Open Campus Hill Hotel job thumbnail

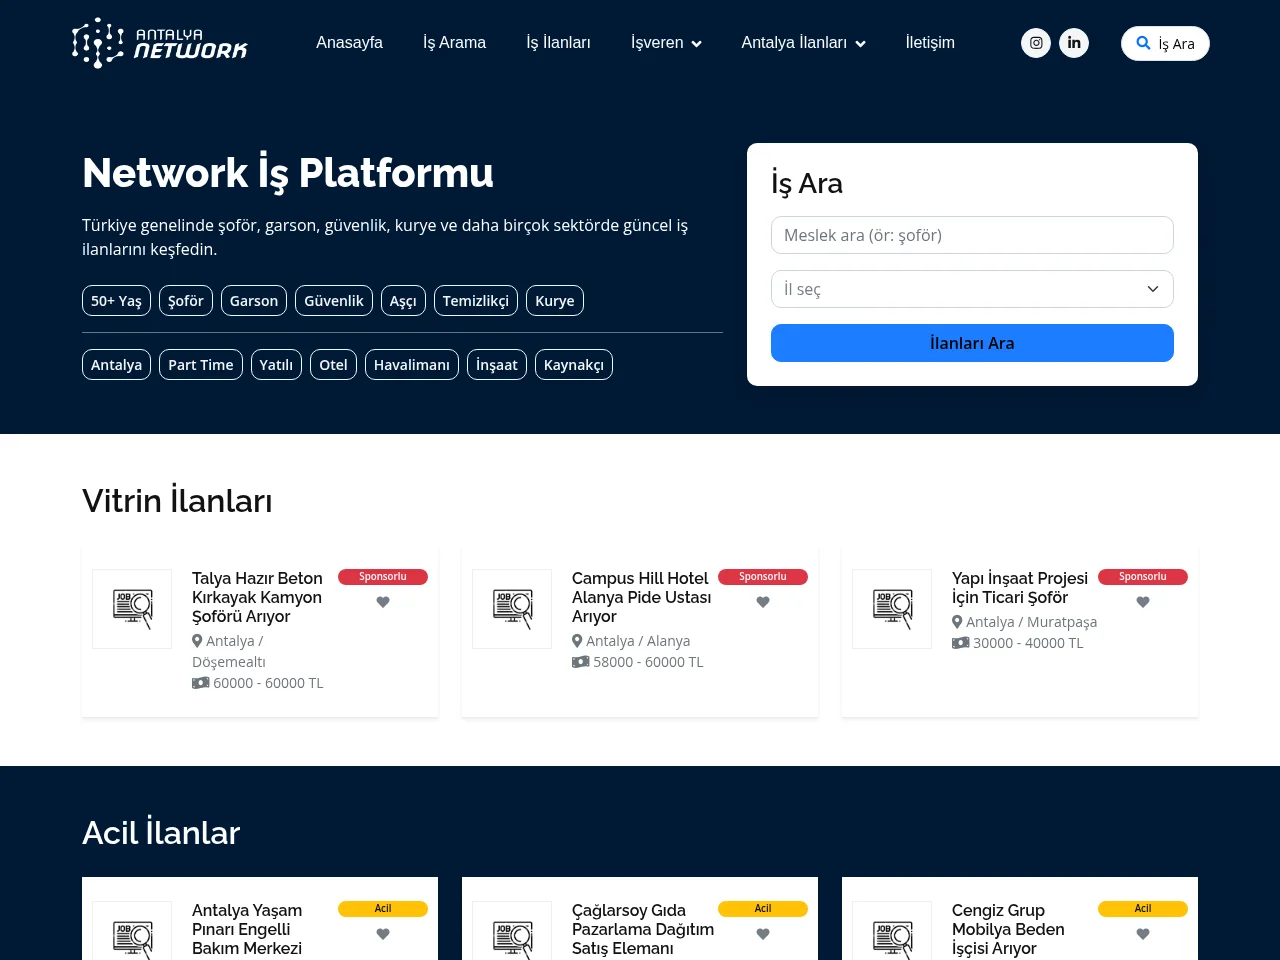pos(512,609)
